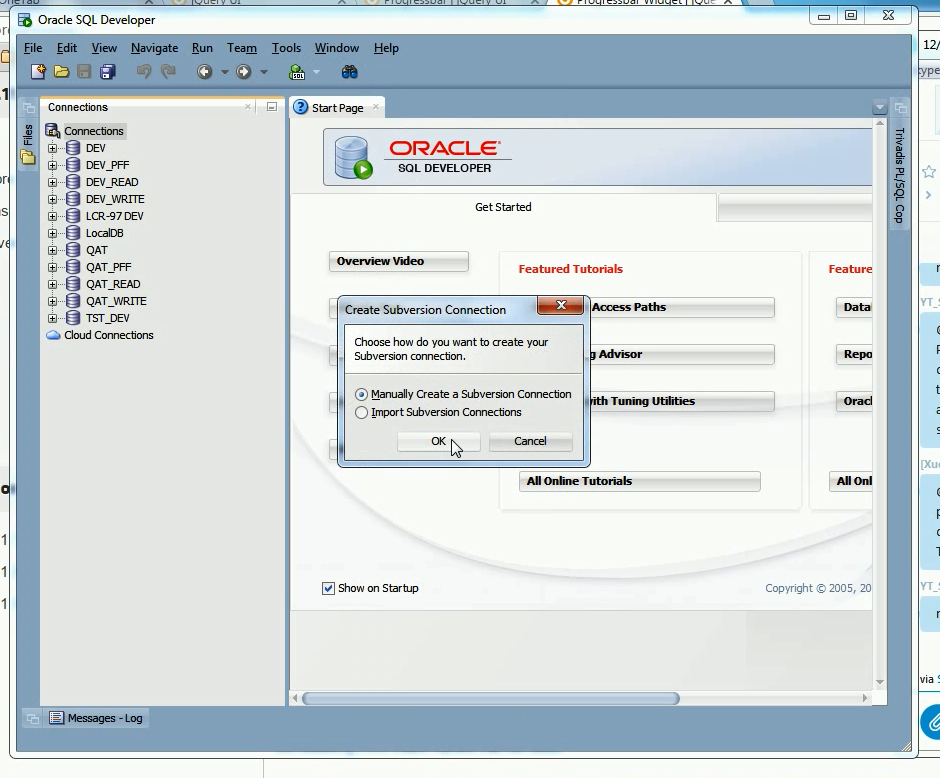Click the Cloud Connections label
The width and height of the screenshot is (940, 778).
click(x=109, y=335)
